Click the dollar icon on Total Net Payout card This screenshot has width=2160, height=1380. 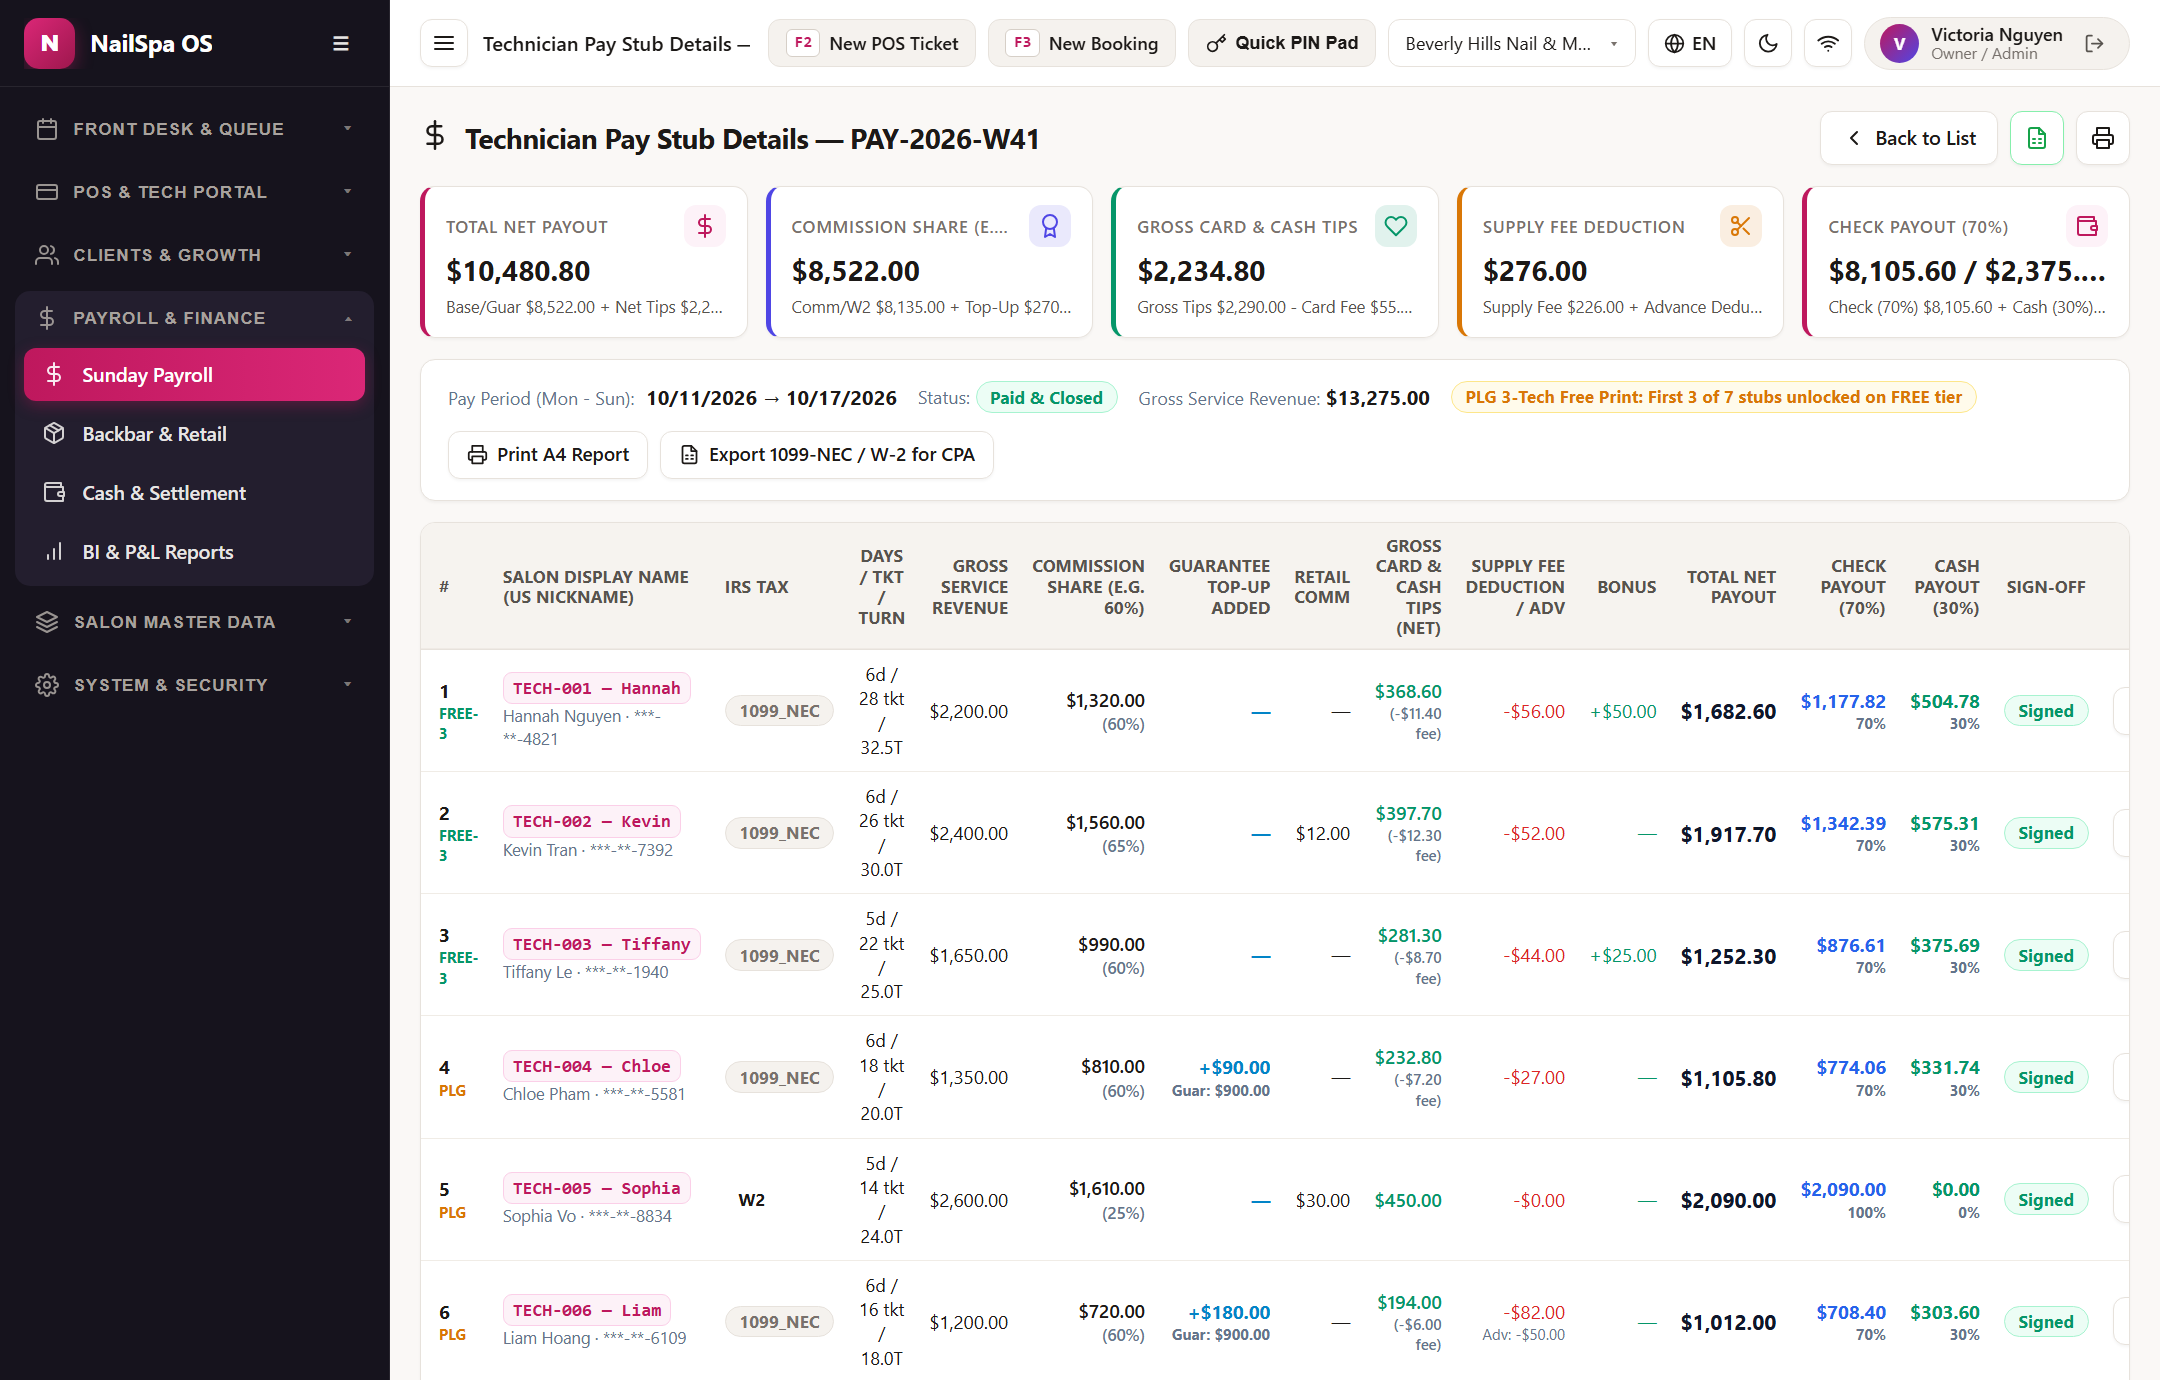tap(705, 226)
